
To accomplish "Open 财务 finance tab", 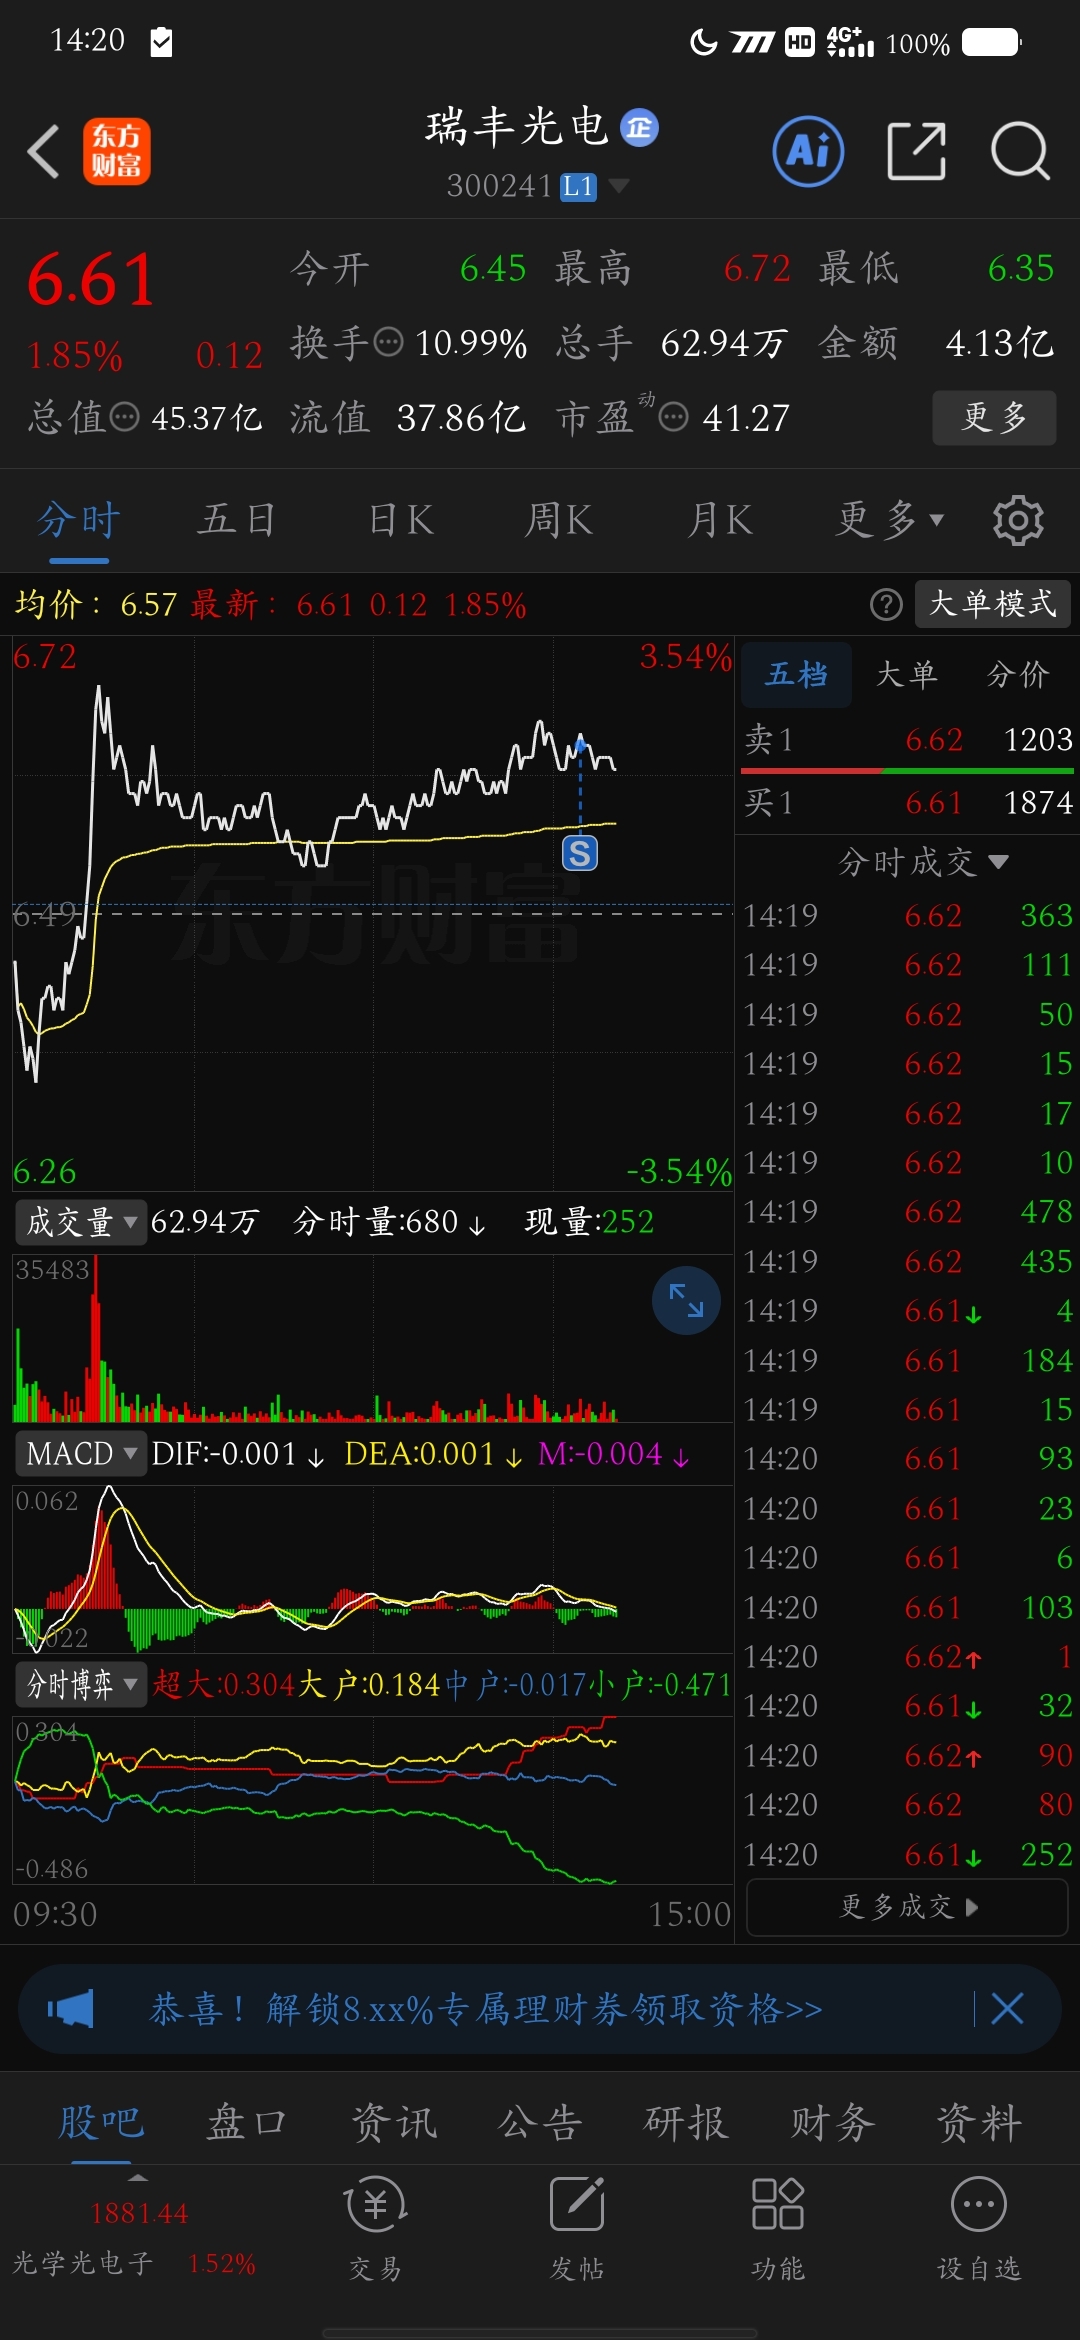I will [833, 2122].
